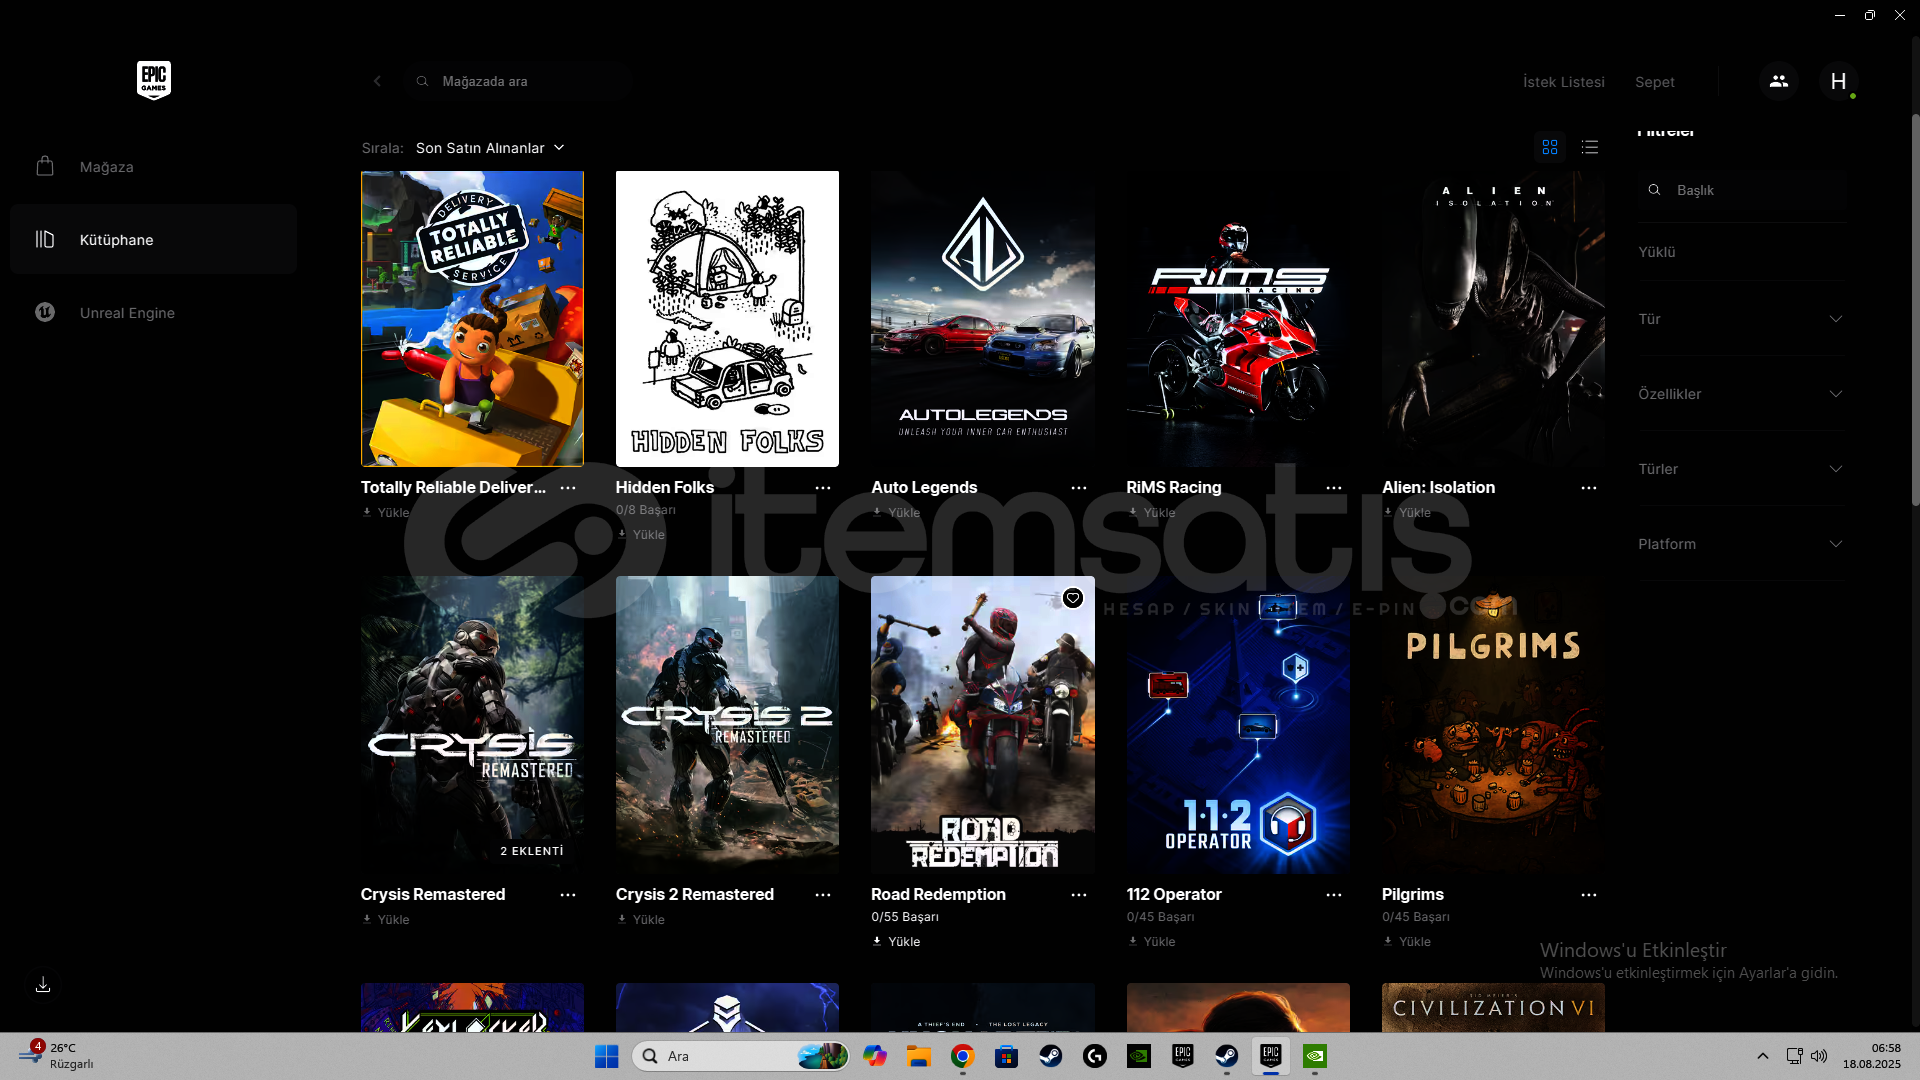Open Civilization VI cover thumbnail
This screenshot has height=1080, width=1920.
pos(1493,1007)
